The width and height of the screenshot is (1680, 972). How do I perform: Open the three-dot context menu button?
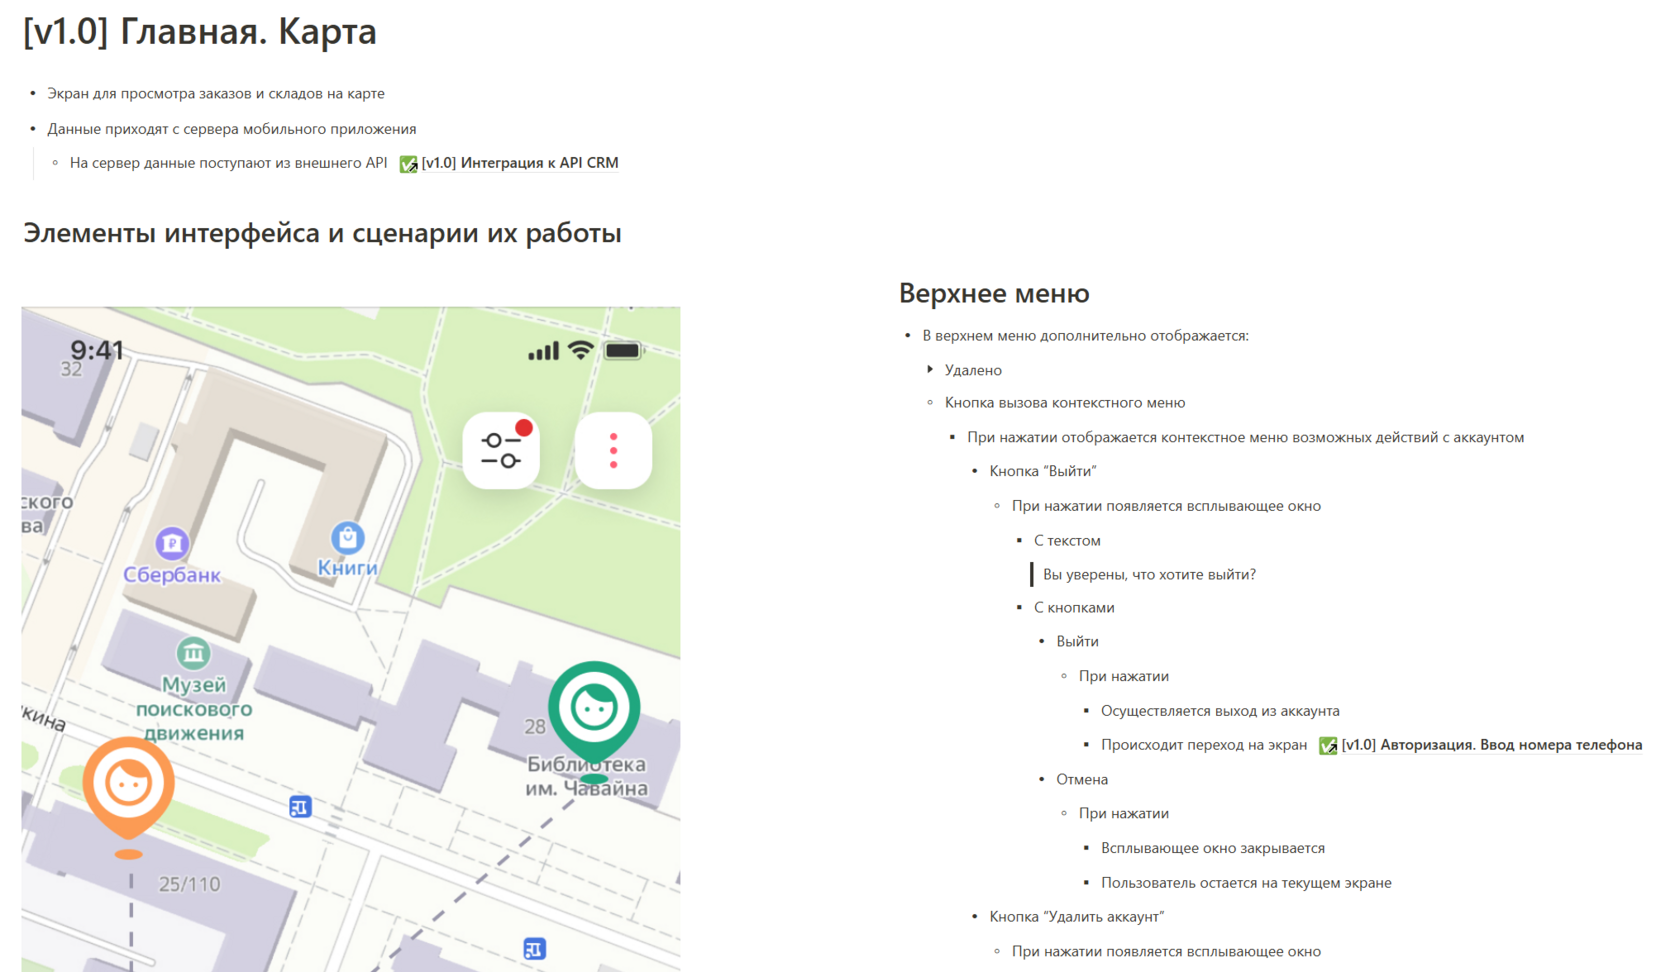[614, 451]
